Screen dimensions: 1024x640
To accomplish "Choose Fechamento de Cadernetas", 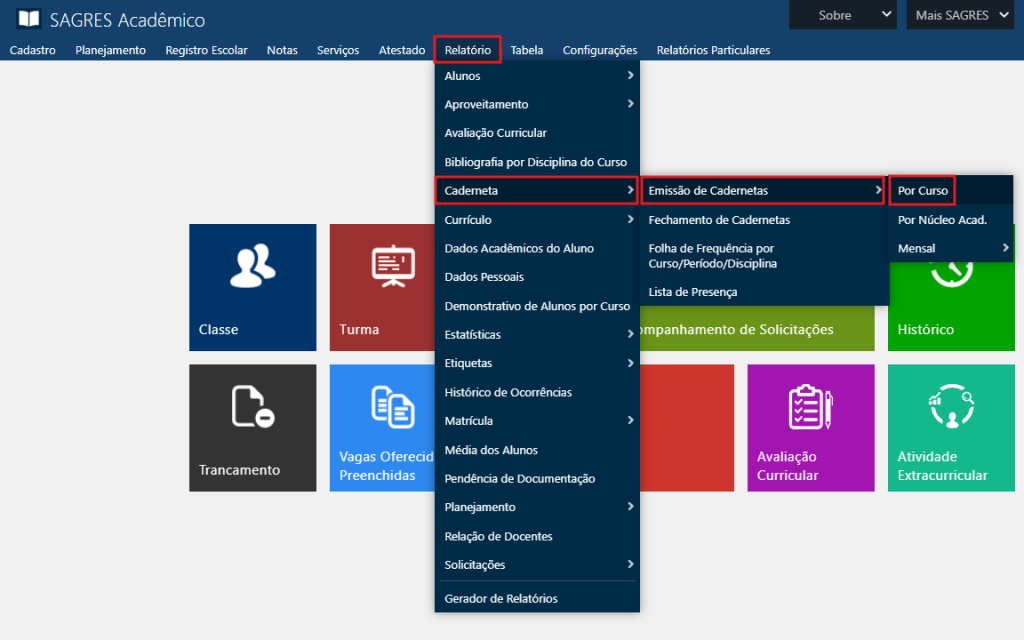I will (x=719, y=220).
